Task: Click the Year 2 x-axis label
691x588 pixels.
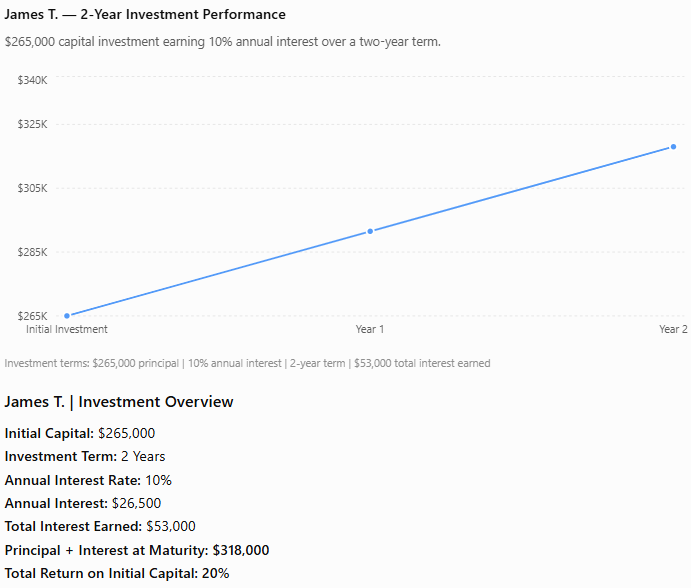Action: tap(673, 329)
